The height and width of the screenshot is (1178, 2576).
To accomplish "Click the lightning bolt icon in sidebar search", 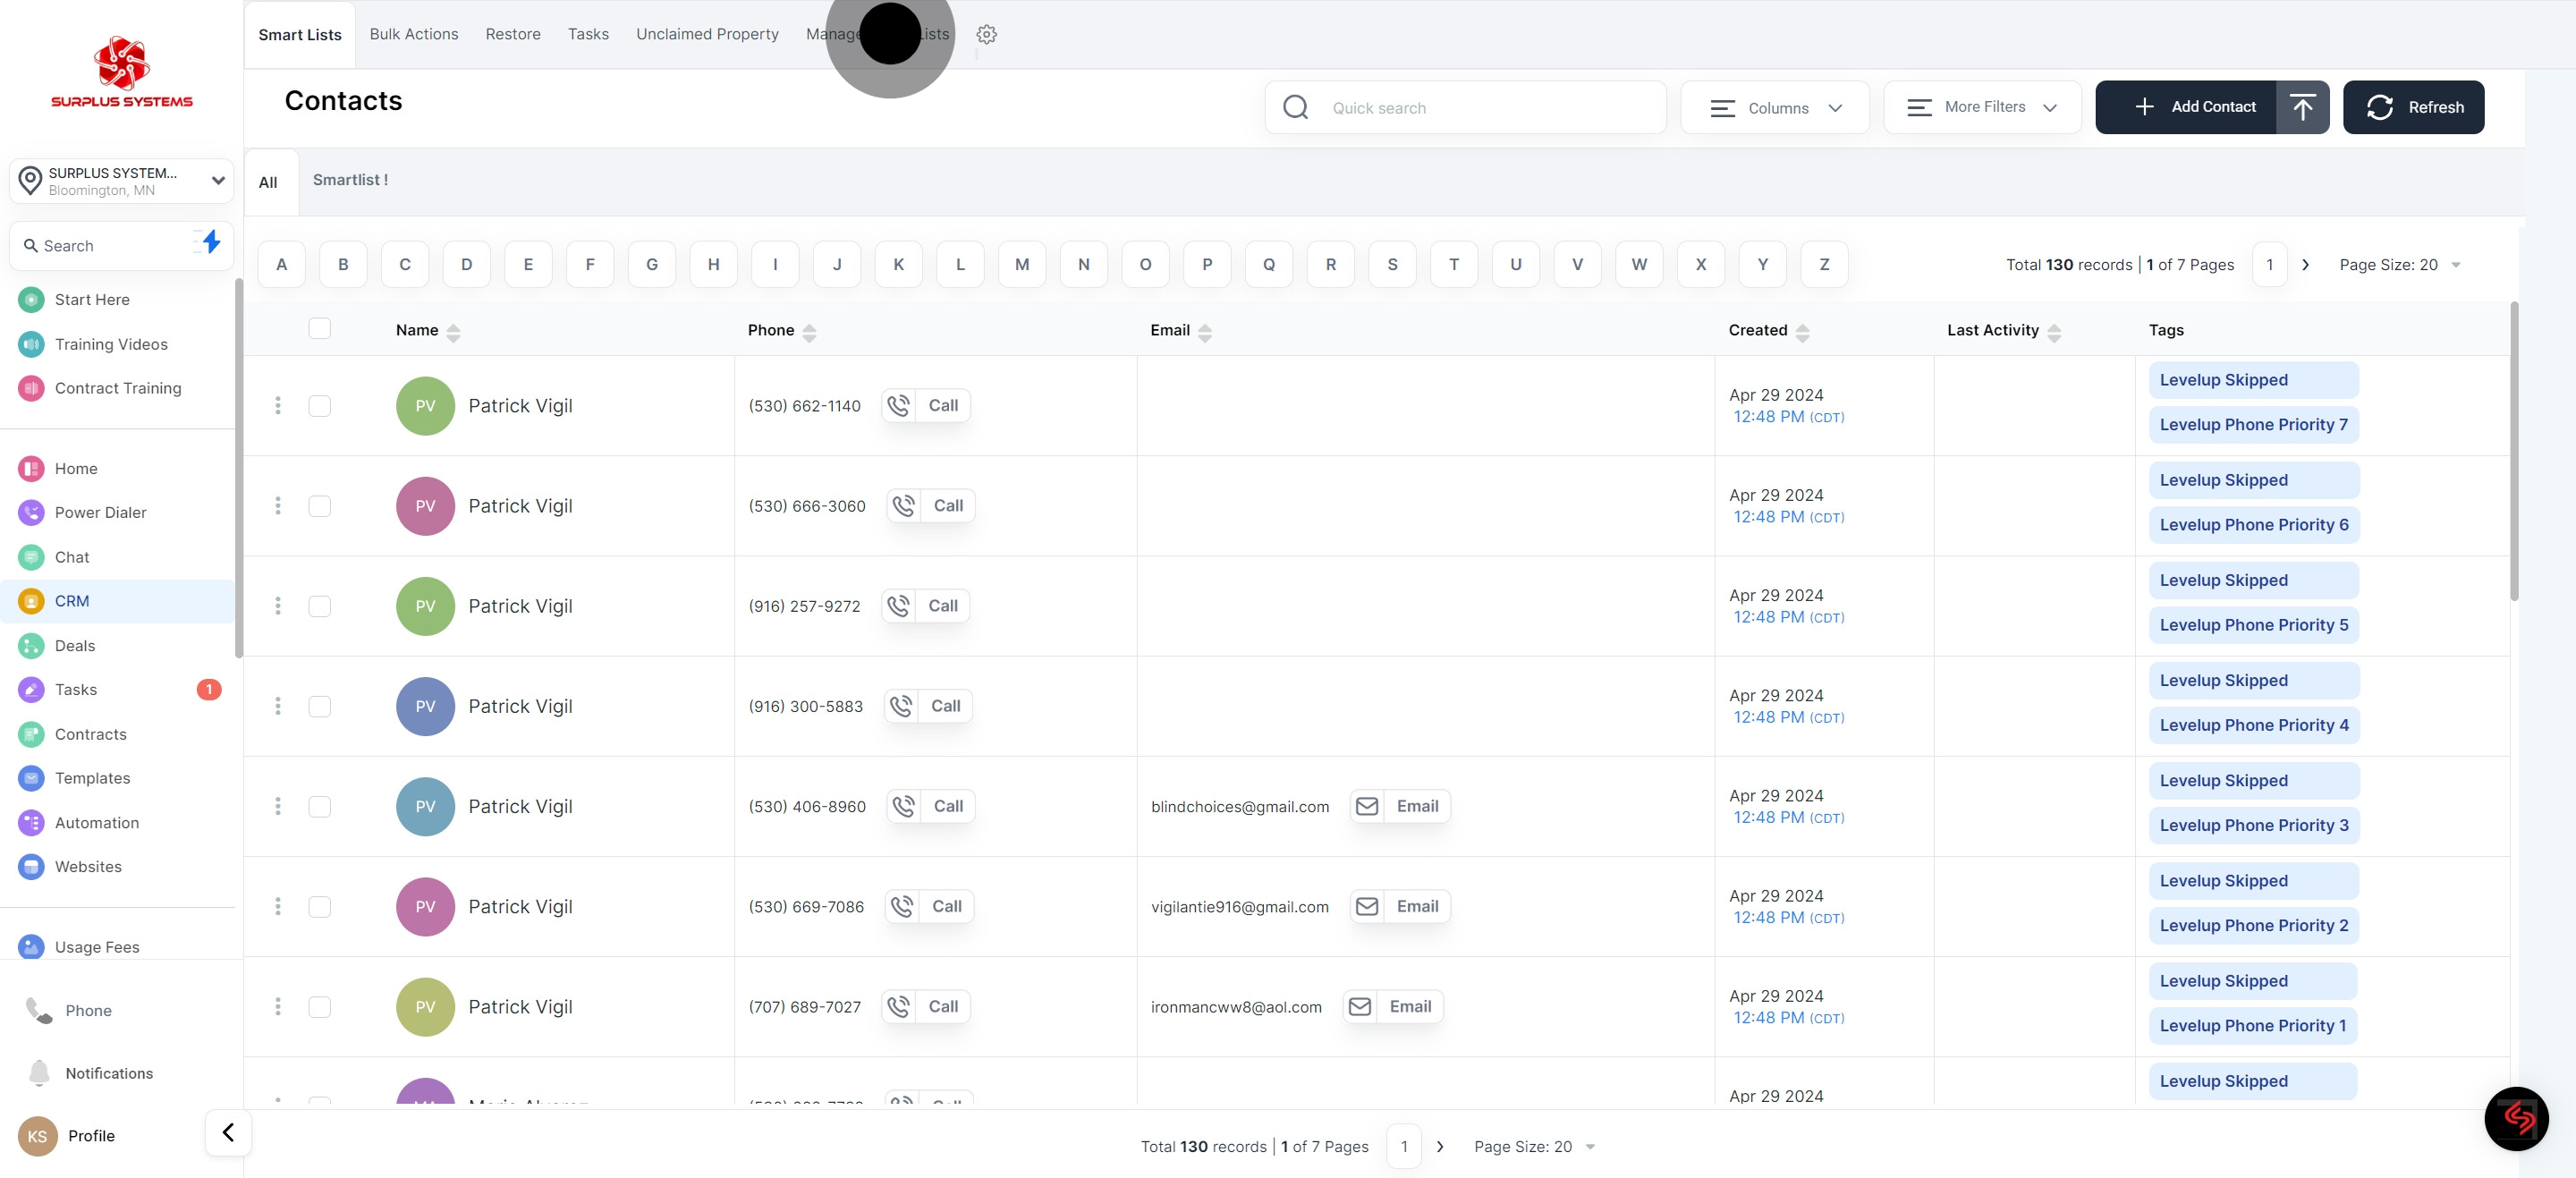I will coord(211,242).
